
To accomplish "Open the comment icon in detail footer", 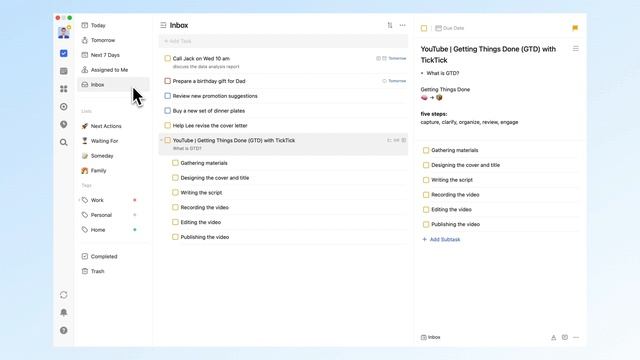I will point(564,338).
